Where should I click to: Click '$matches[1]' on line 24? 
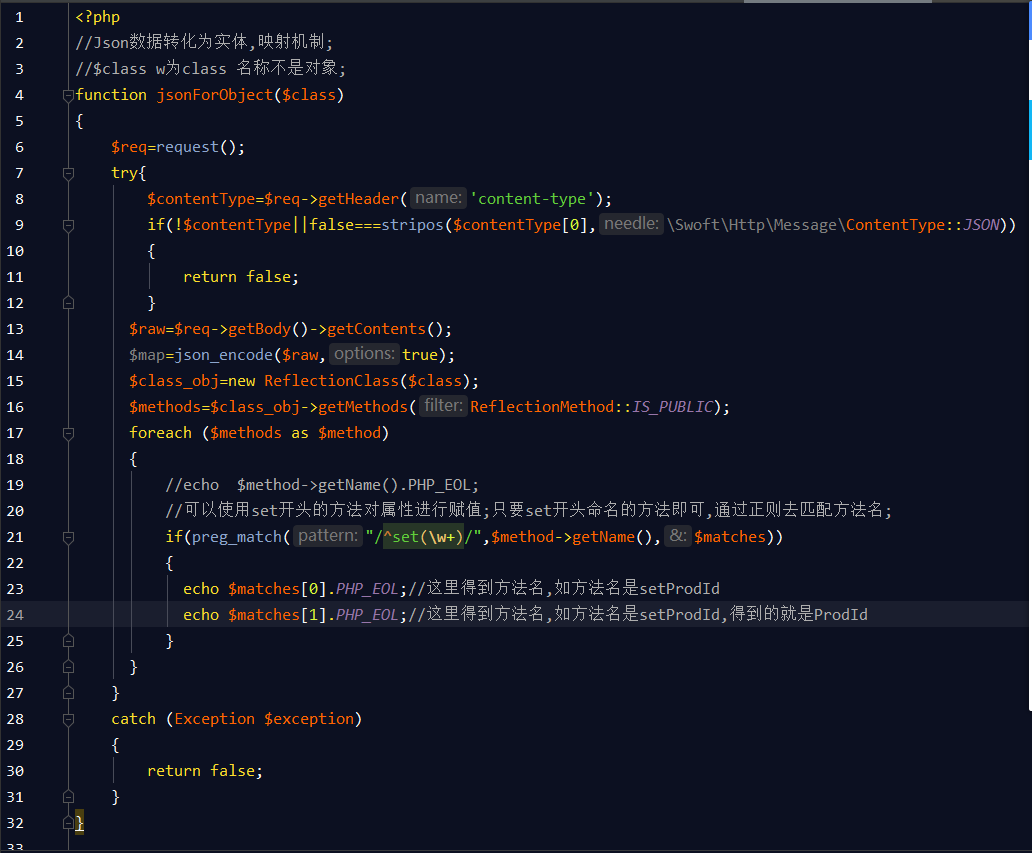pos(278,615)
